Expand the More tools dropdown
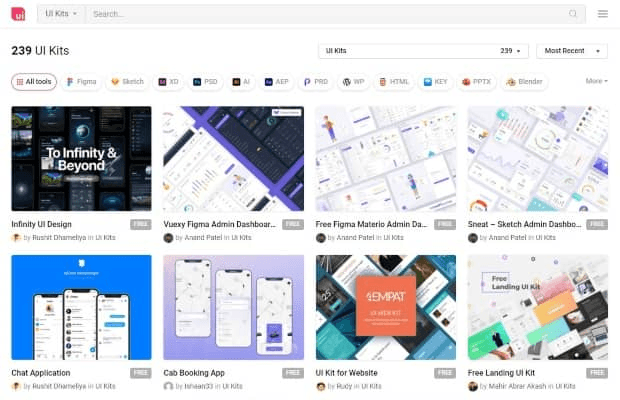Screen dimensions: 620x400 click(x=596, y=81)
